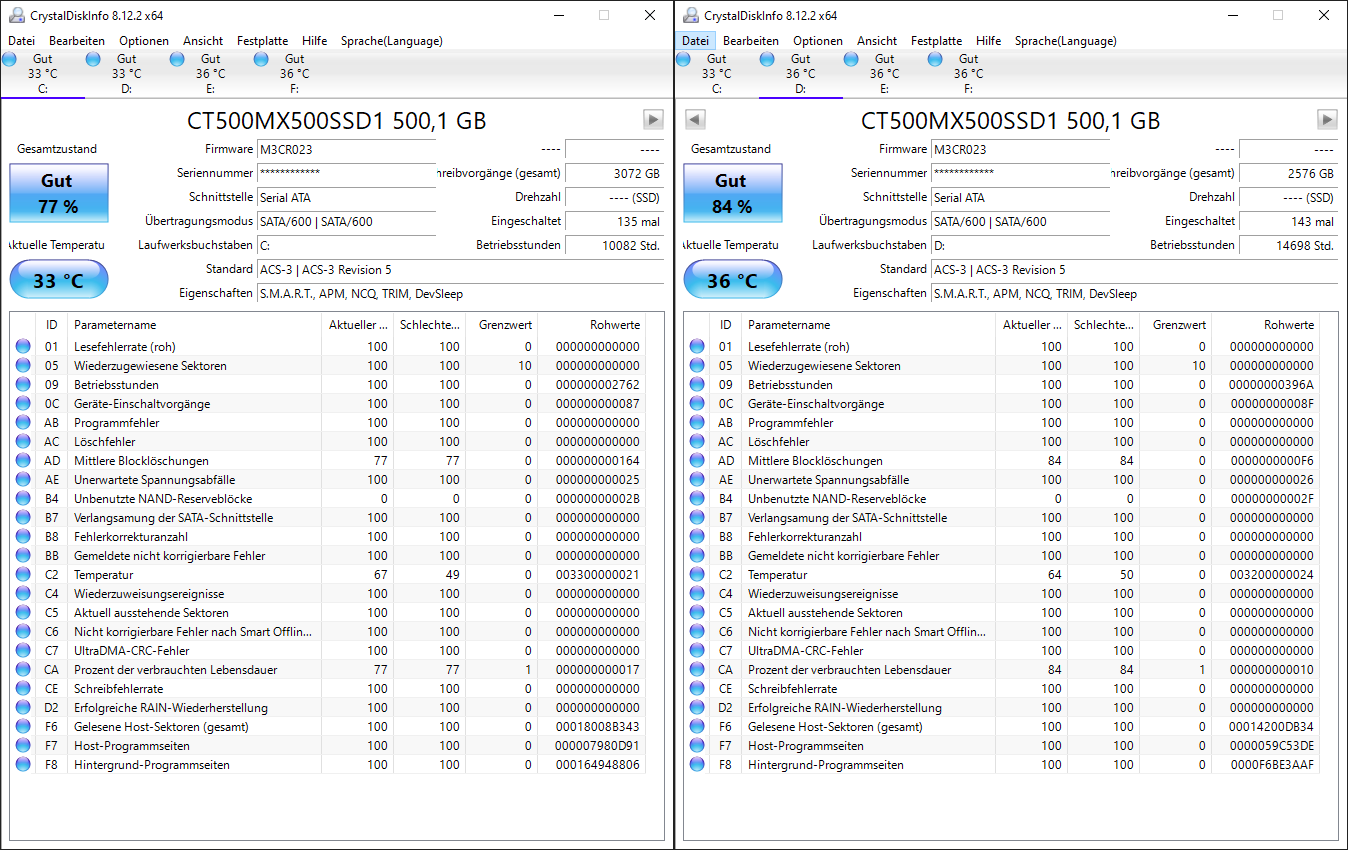The width and height of the screenshot is (1348, 850).
Task: Open the Bearbeiten menu in the left window
Action: coord(77,41)
